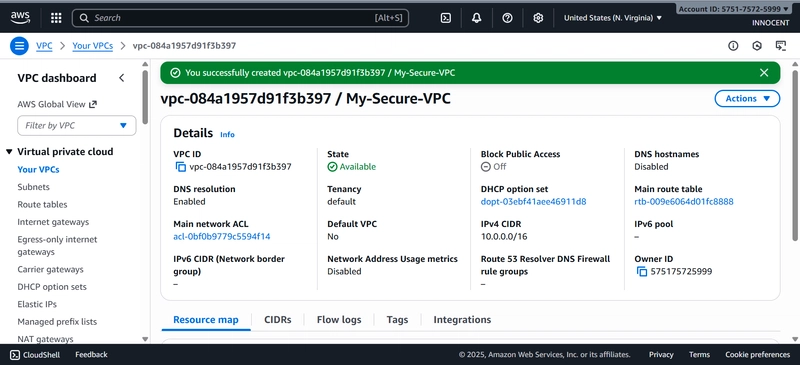Click the Your VPCs breadcrumb link

tap(92, 46)
